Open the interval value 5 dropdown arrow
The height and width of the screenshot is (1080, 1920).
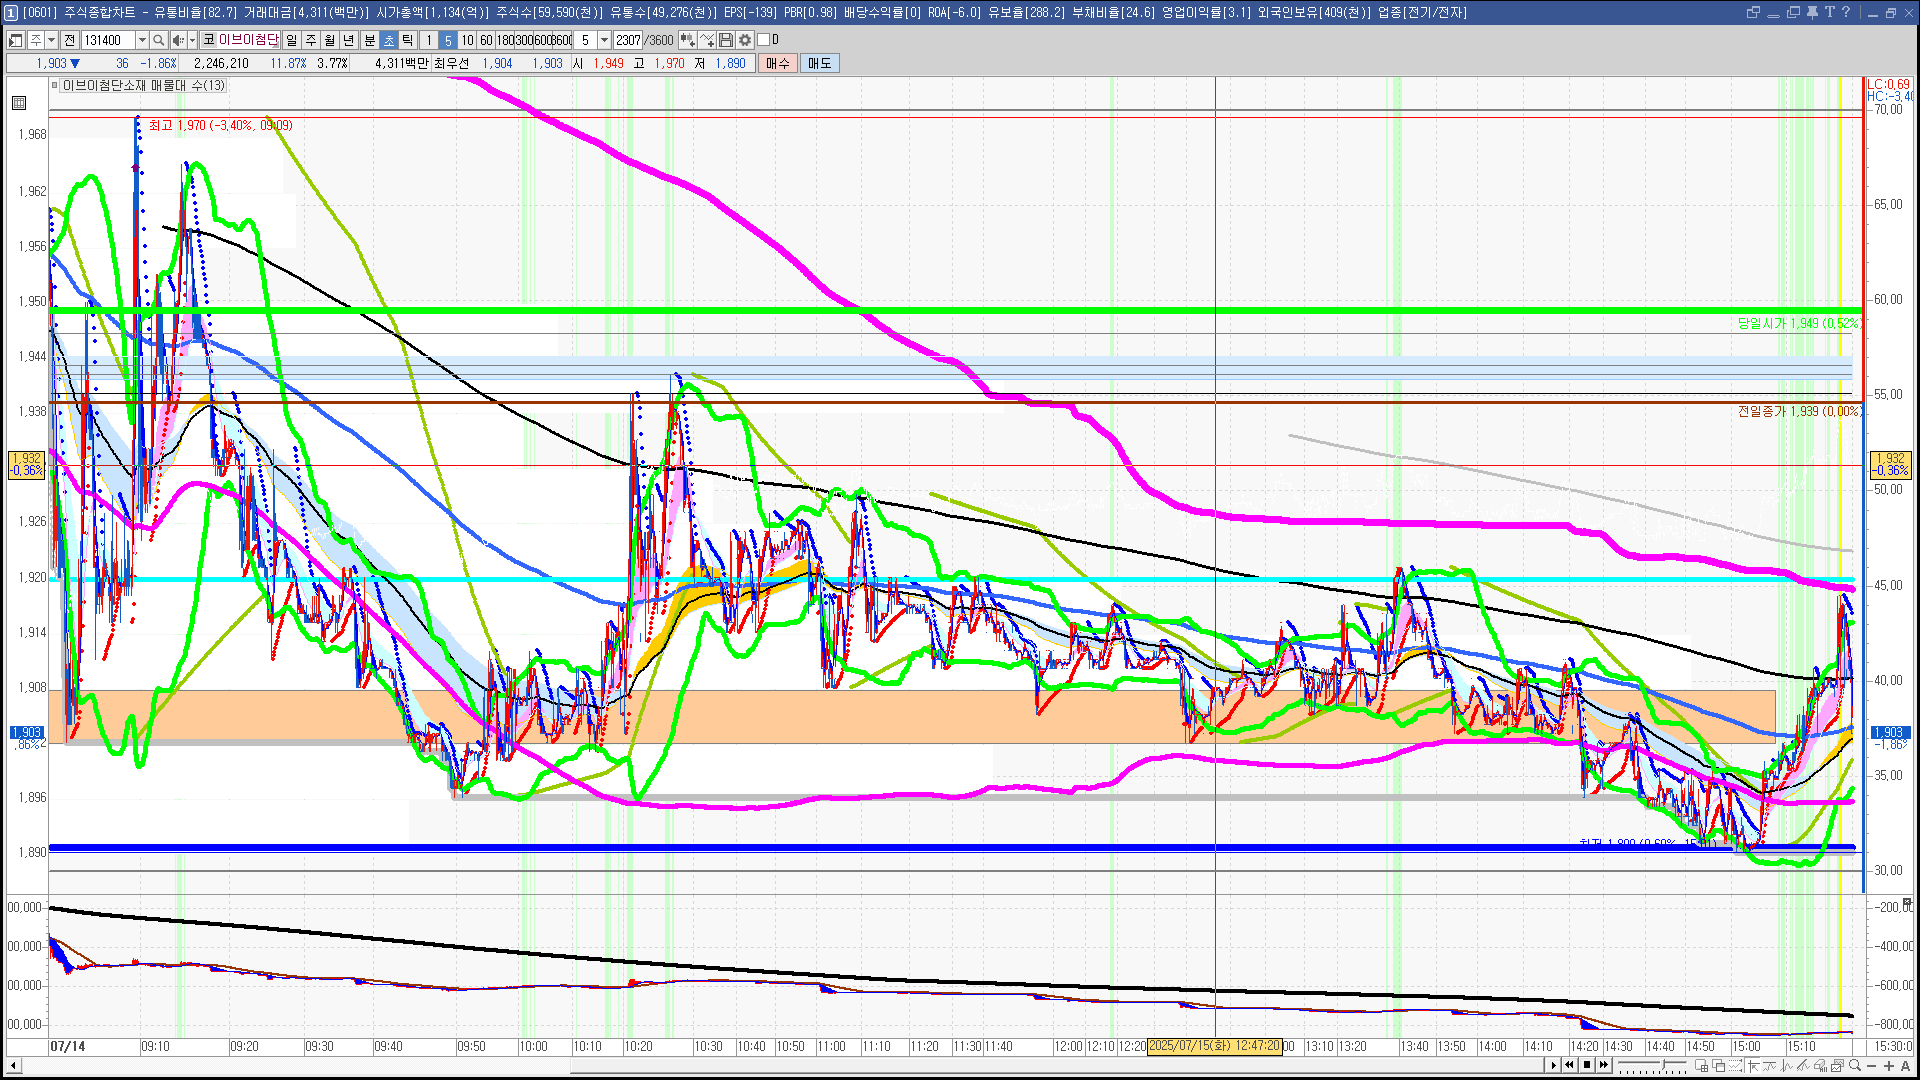point(604,40)
